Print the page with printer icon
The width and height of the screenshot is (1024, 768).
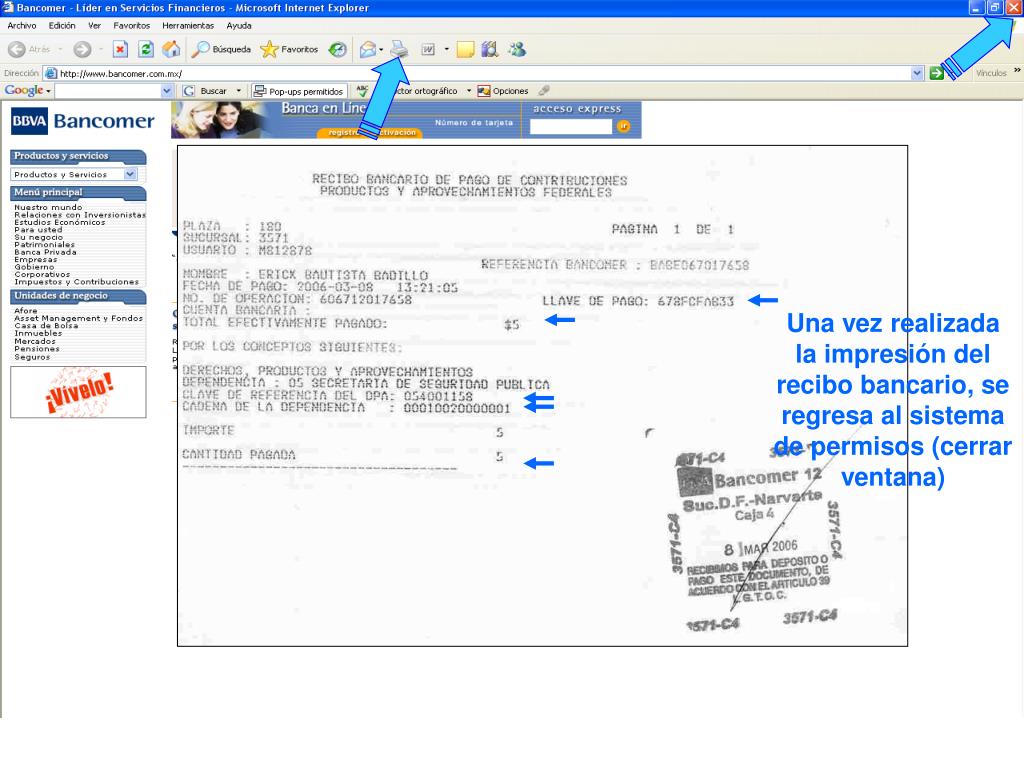(x=399, y=48)
